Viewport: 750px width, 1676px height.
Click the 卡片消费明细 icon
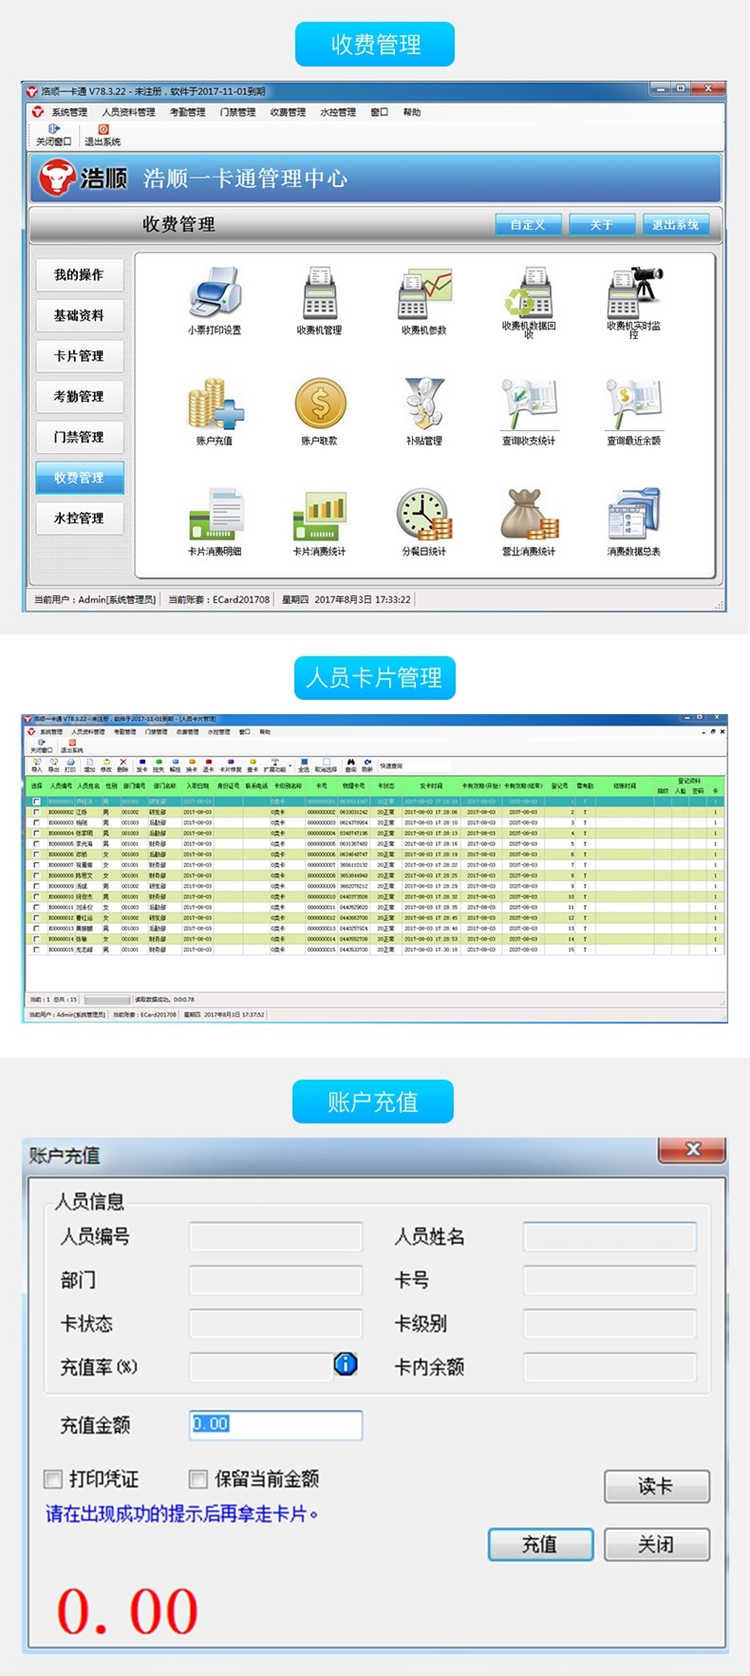214,515
